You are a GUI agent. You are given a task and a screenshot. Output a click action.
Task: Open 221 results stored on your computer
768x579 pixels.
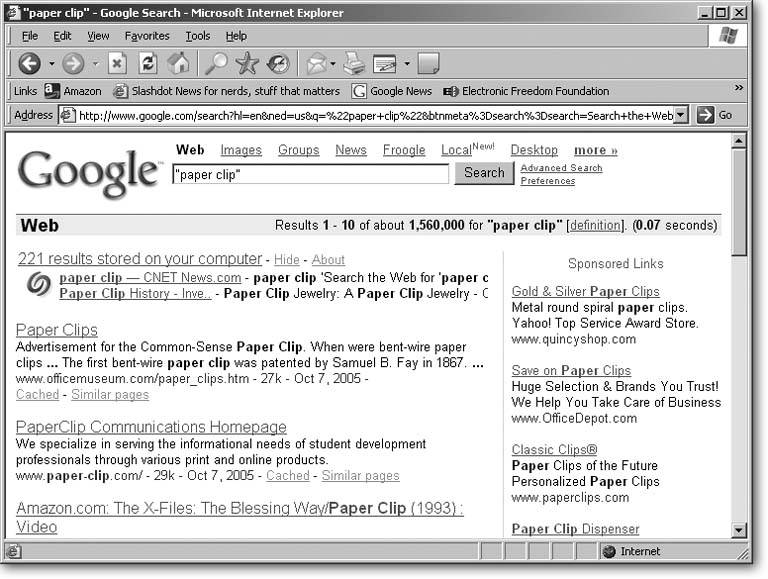pos(140,259)
